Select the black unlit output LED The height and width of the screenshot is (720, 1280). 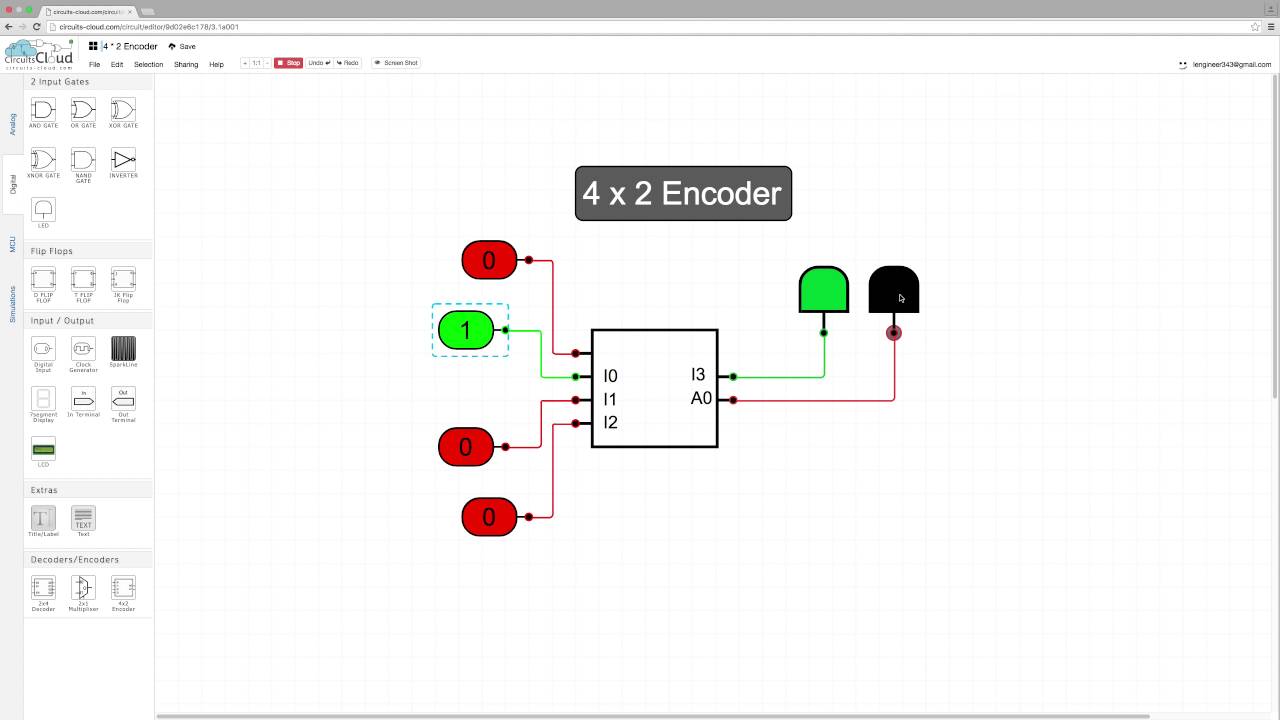[x=894, y=290]
